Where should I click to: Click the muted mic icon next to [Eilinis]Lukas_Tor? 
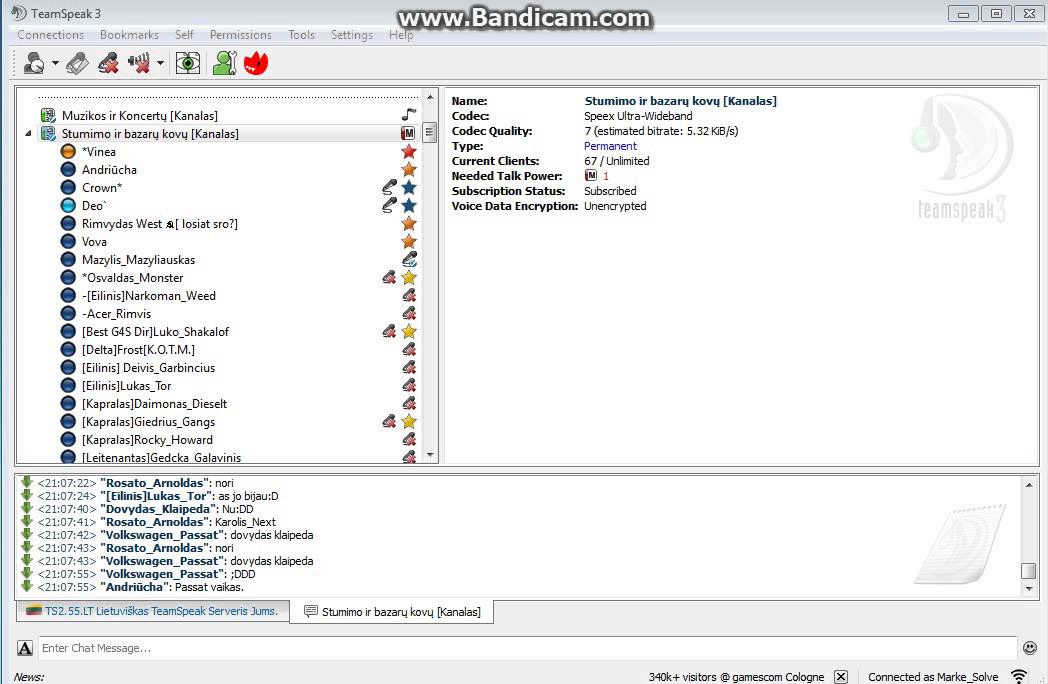[x=409, y=386]
